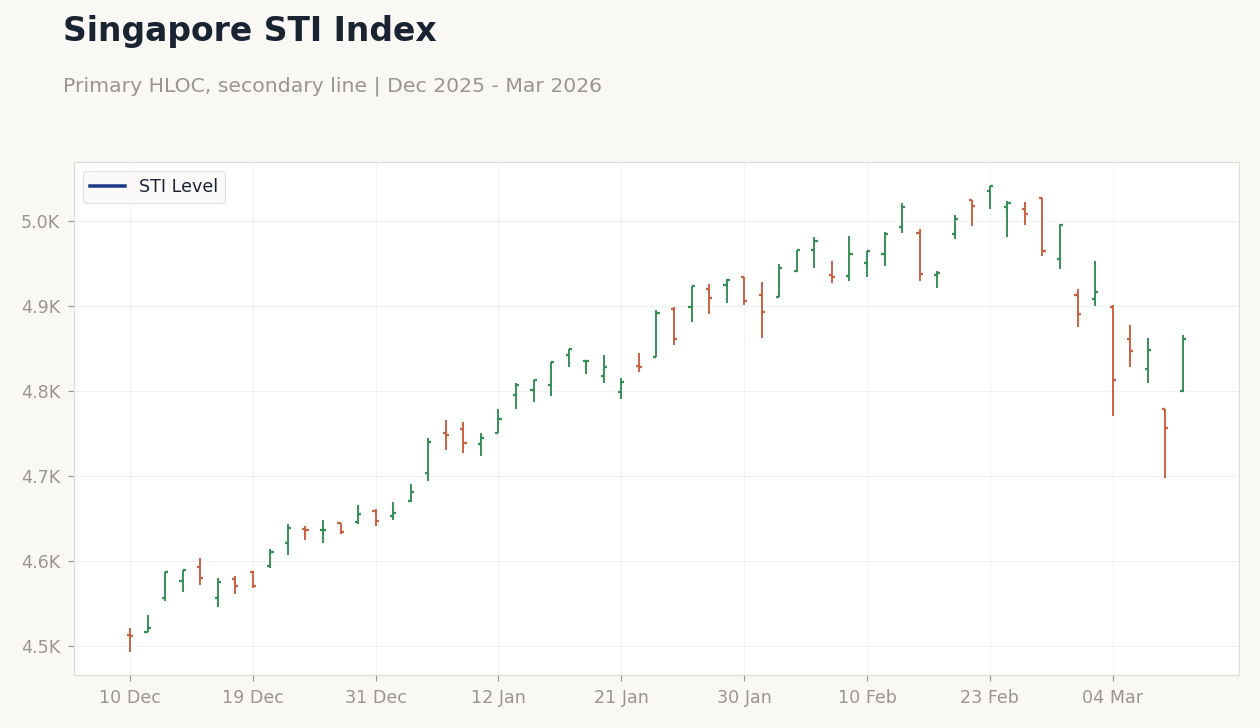Click the blue STI Level legend line swatch
This screenshot has width=1260, height=728.
click(108, 187)
